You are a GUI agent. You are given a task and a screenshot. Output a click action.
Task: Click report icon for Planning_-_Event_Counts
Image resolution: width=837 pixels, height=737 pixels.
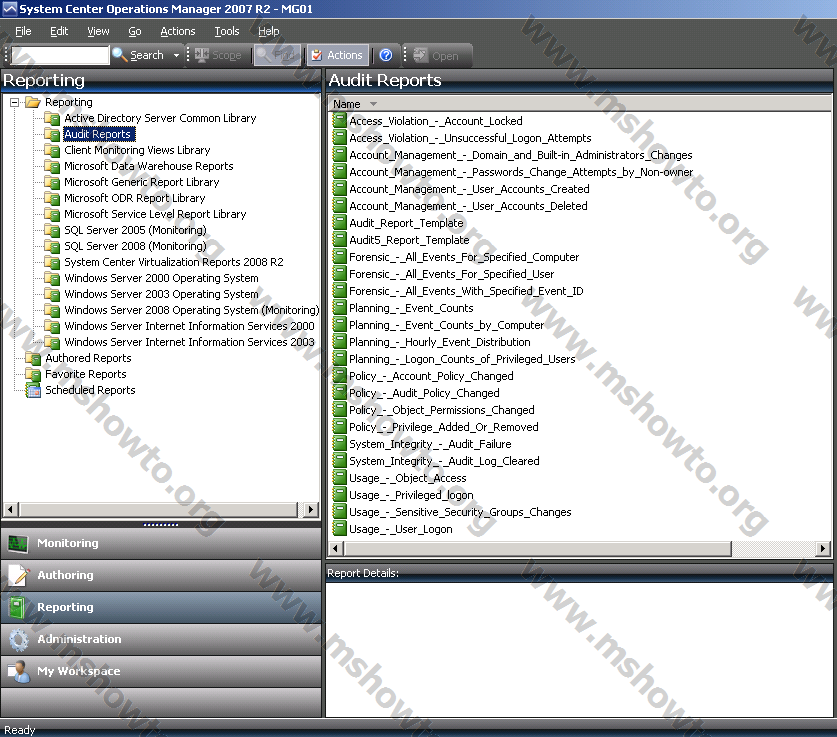(x=339, y=308)
